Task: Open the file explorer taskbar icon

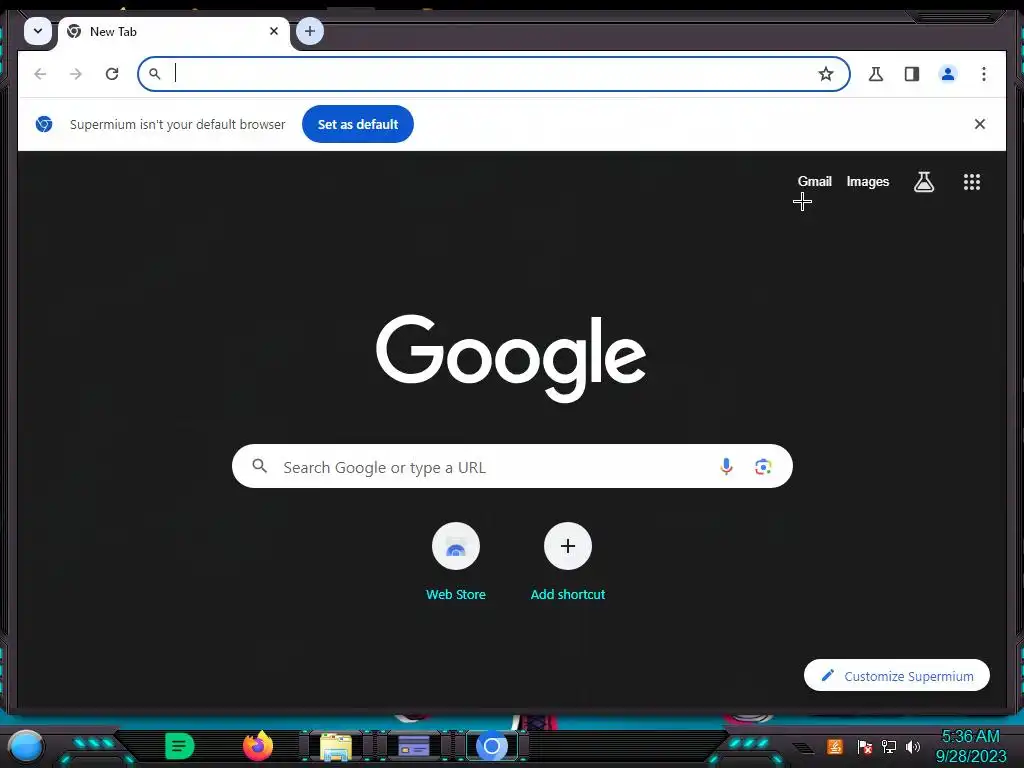Action: pyautogui.click(x=336, y=746)
